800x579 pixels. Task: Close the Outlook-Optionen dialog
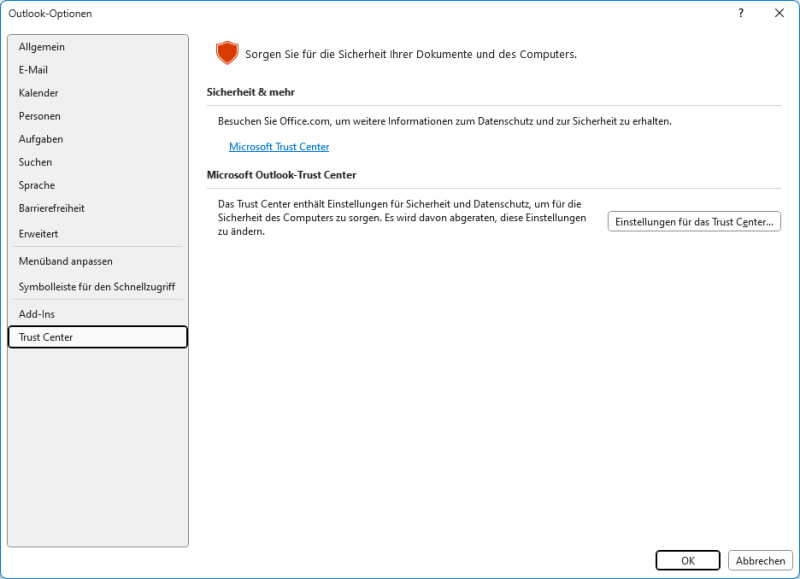779,13
